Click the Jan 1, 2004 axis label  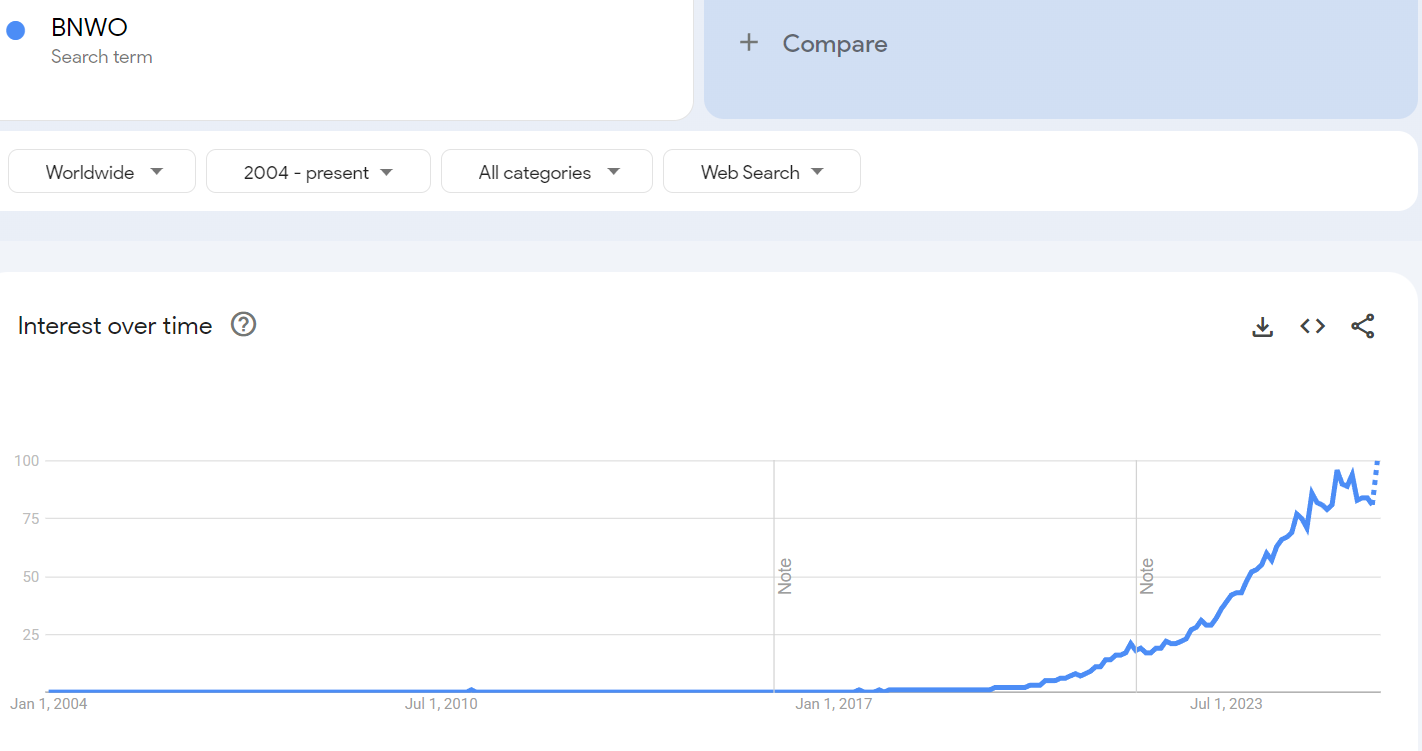49,704
